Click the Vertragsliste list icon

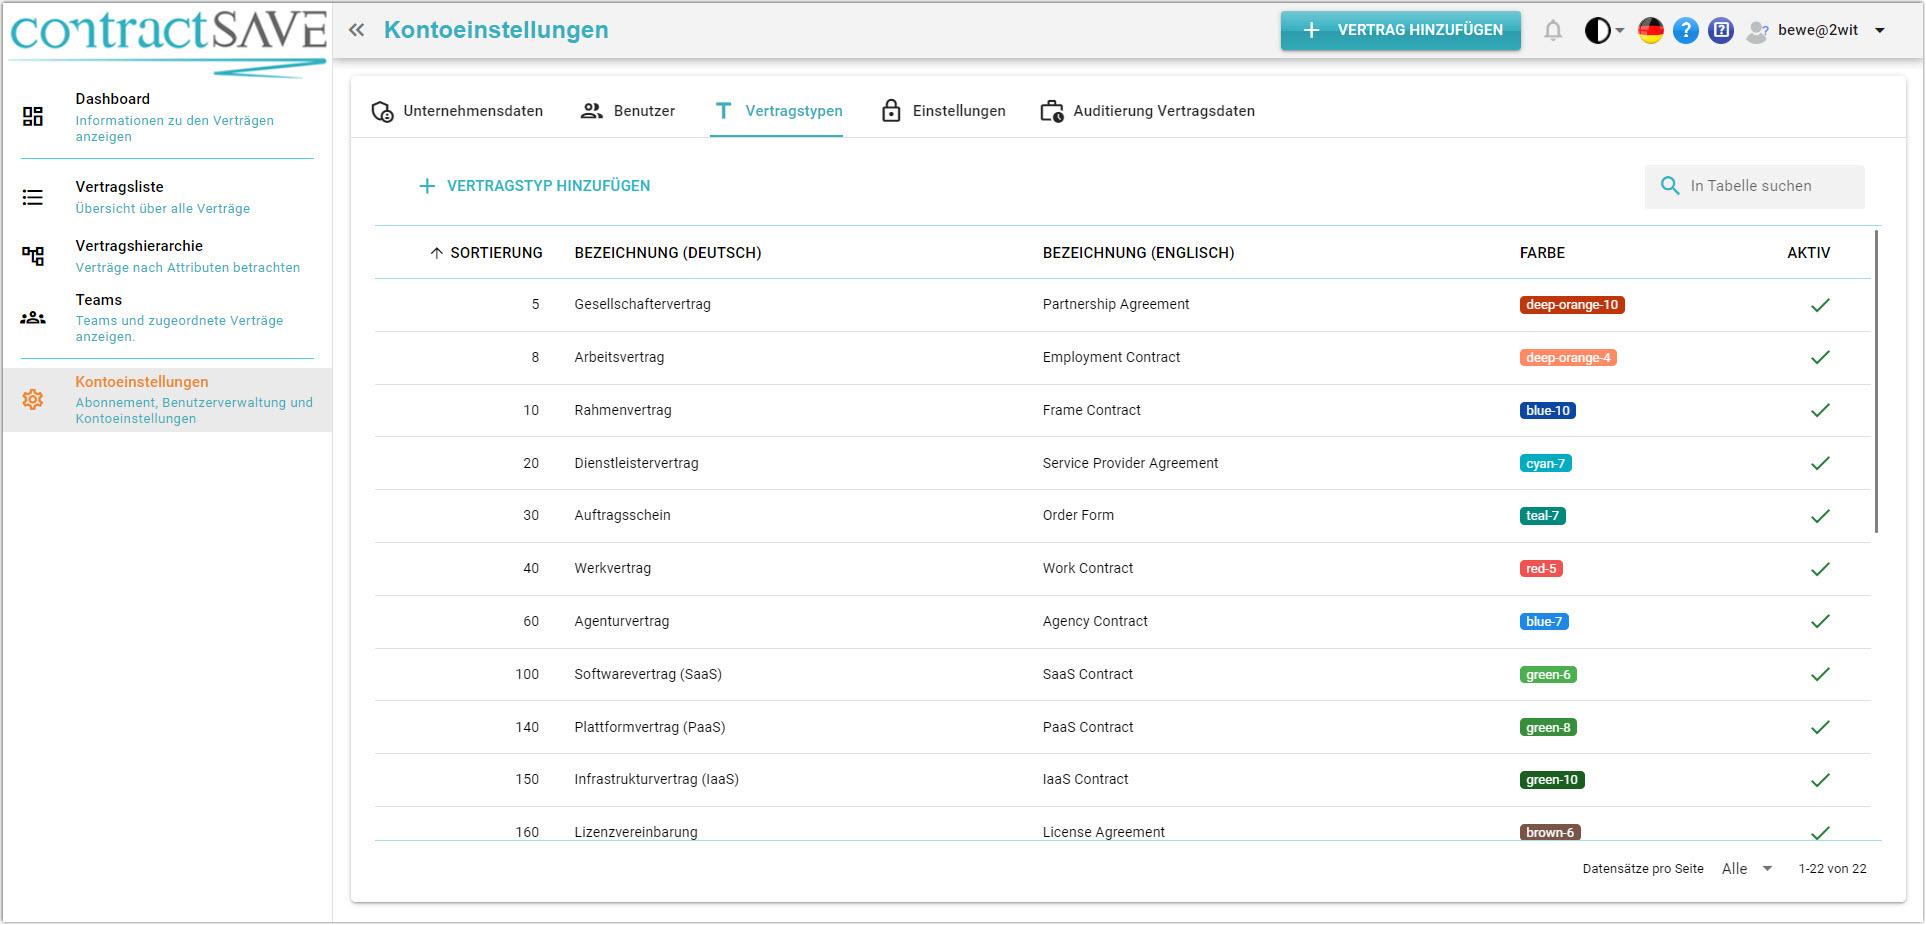click(33, 197)
